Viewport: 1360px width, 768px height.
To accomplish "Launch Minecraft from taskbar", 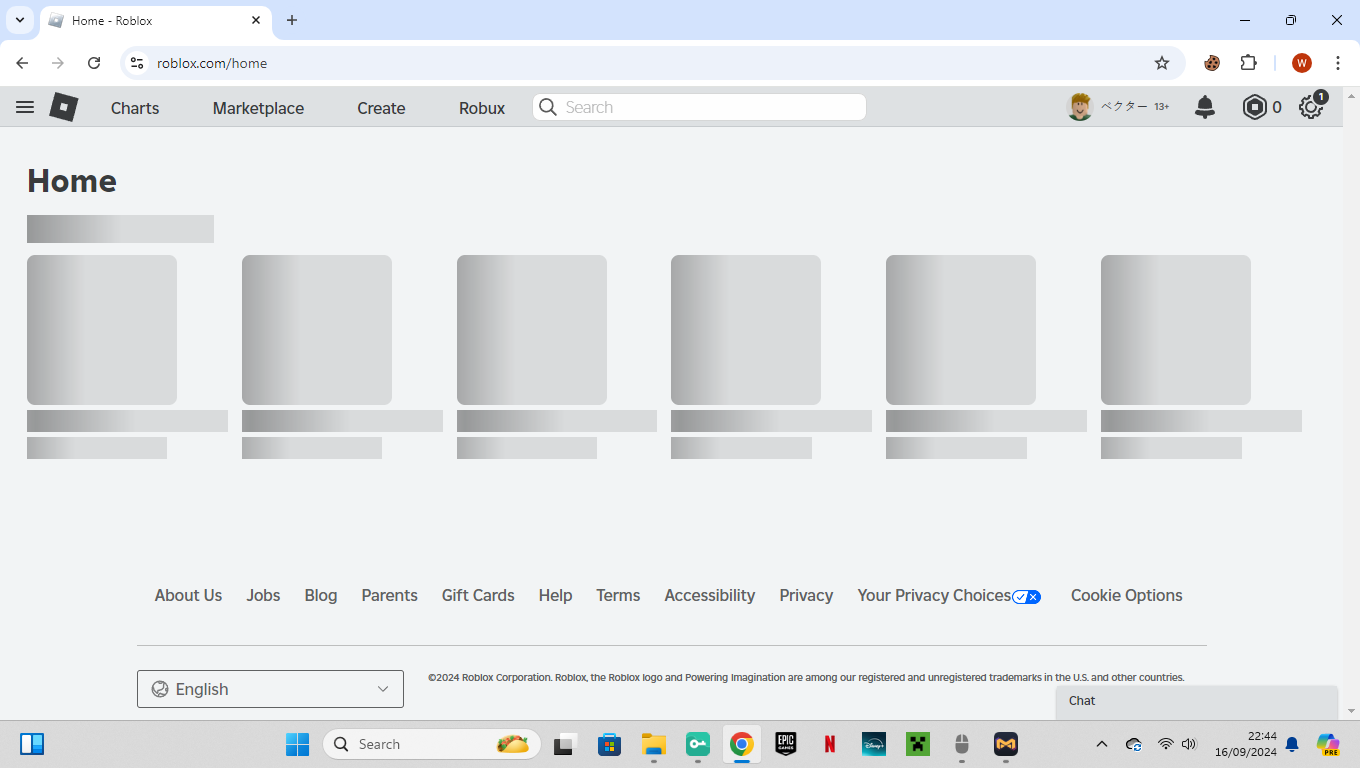I will (x=918, y=744).
